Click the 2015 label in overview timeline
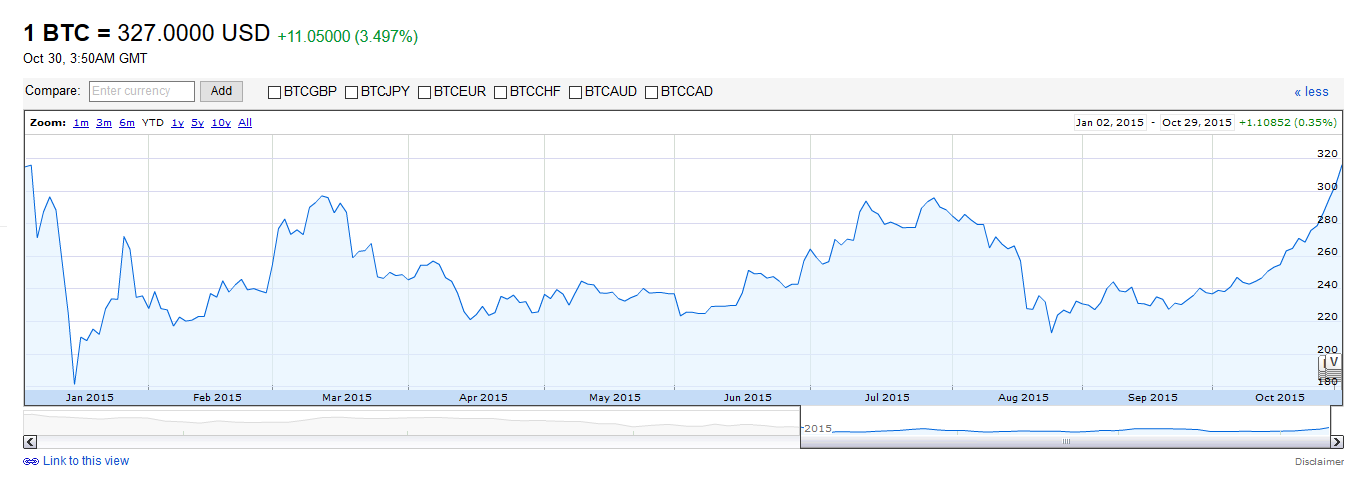1355x482 pixels. point(818,428)
